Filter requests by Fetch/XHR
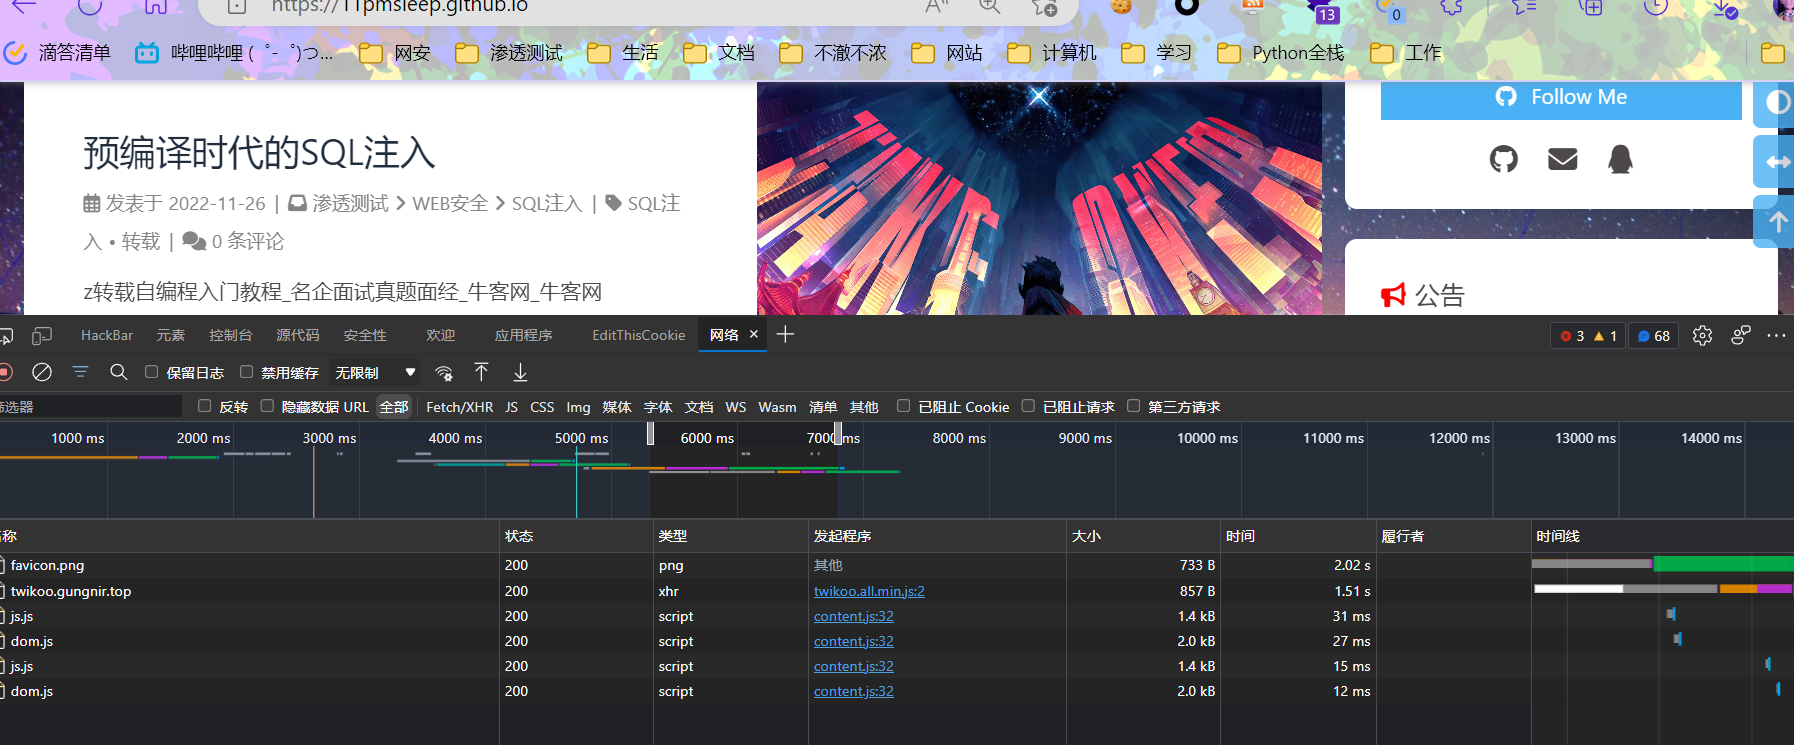This screenshot has height=745, width=1794. tap(459, 407)
